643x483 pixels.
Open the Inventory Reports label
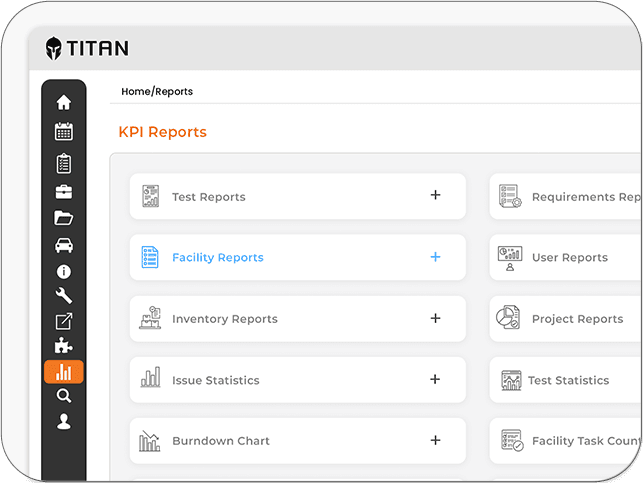pyautogui.click(x=225, y=319)
